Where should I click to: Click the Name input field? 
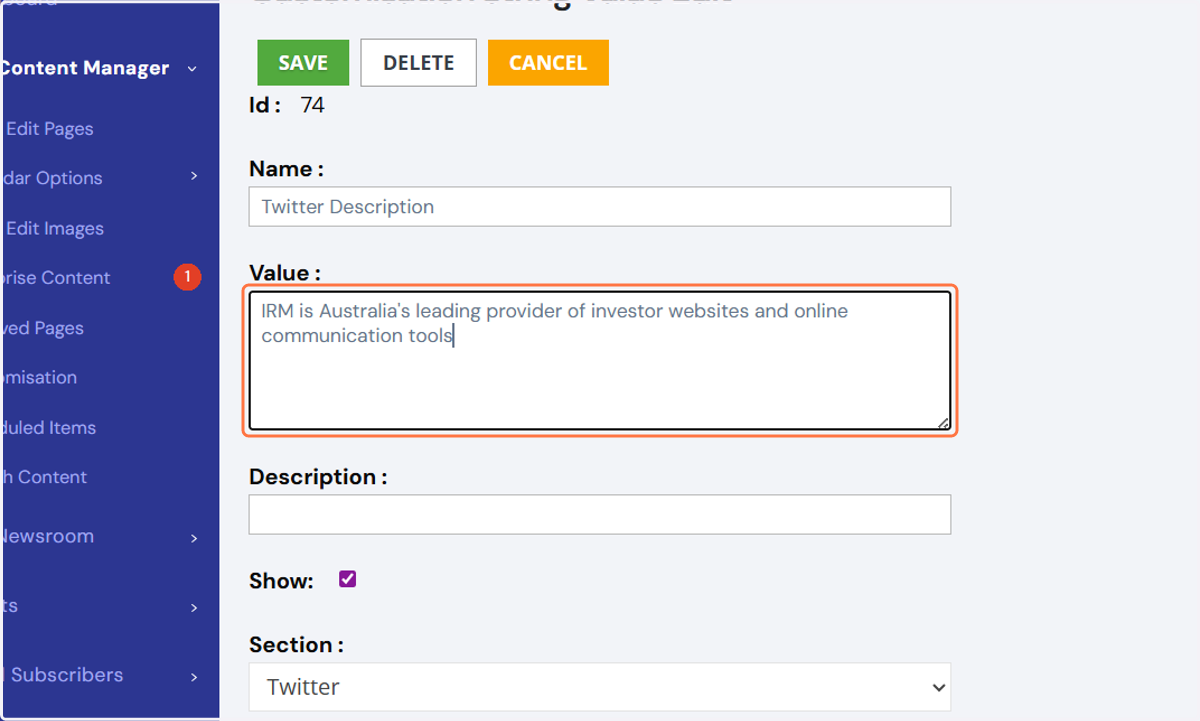pos(600,207)
